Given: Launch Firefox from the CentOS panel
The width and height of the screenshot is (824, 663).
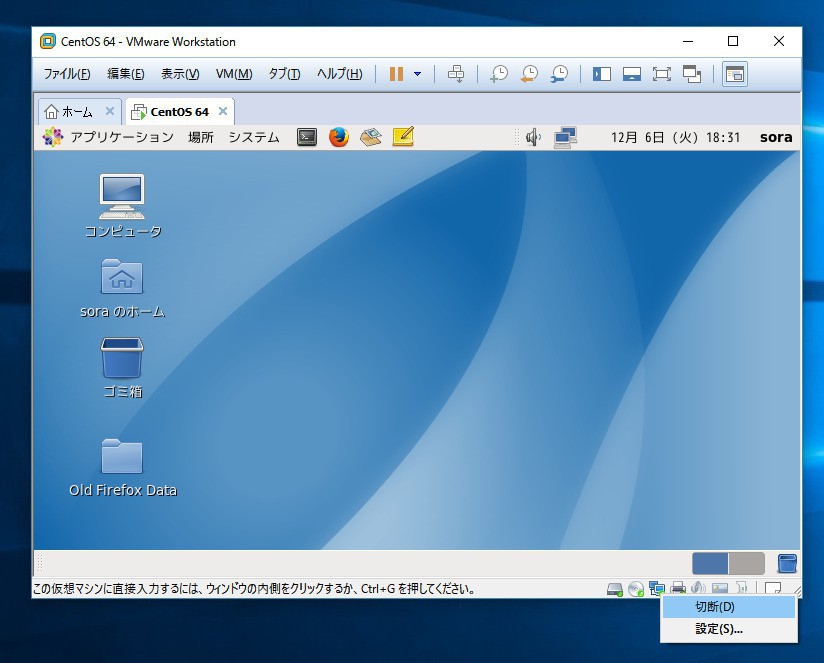Looking at the screenshot, I should (x=339, y=137).
